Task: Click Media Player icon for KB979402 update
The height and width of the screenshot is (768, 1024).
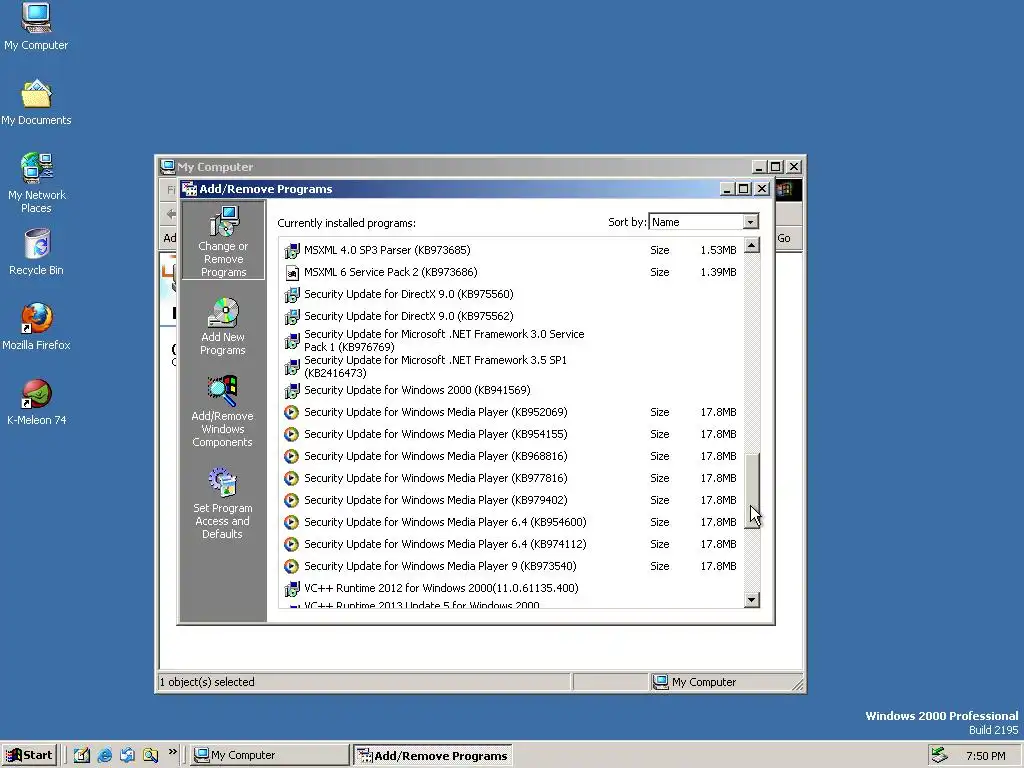Action: (x=292, y=500)
